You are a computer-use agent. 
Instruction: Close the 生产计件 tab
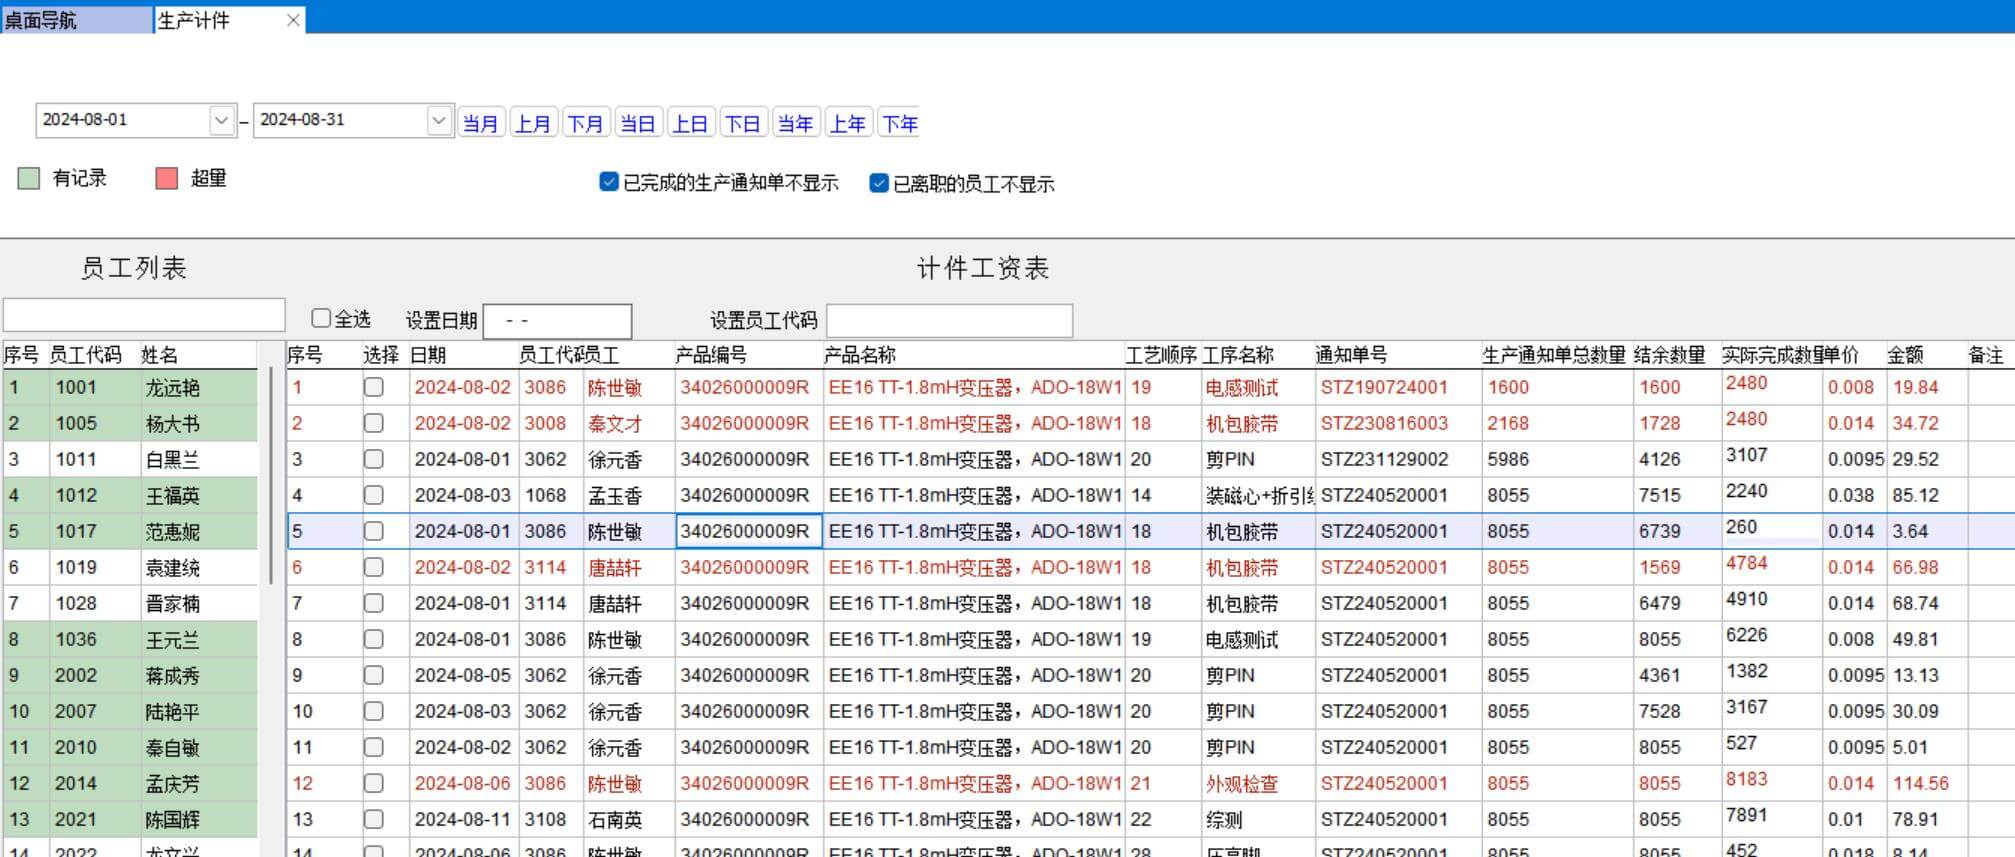point(292,20)
